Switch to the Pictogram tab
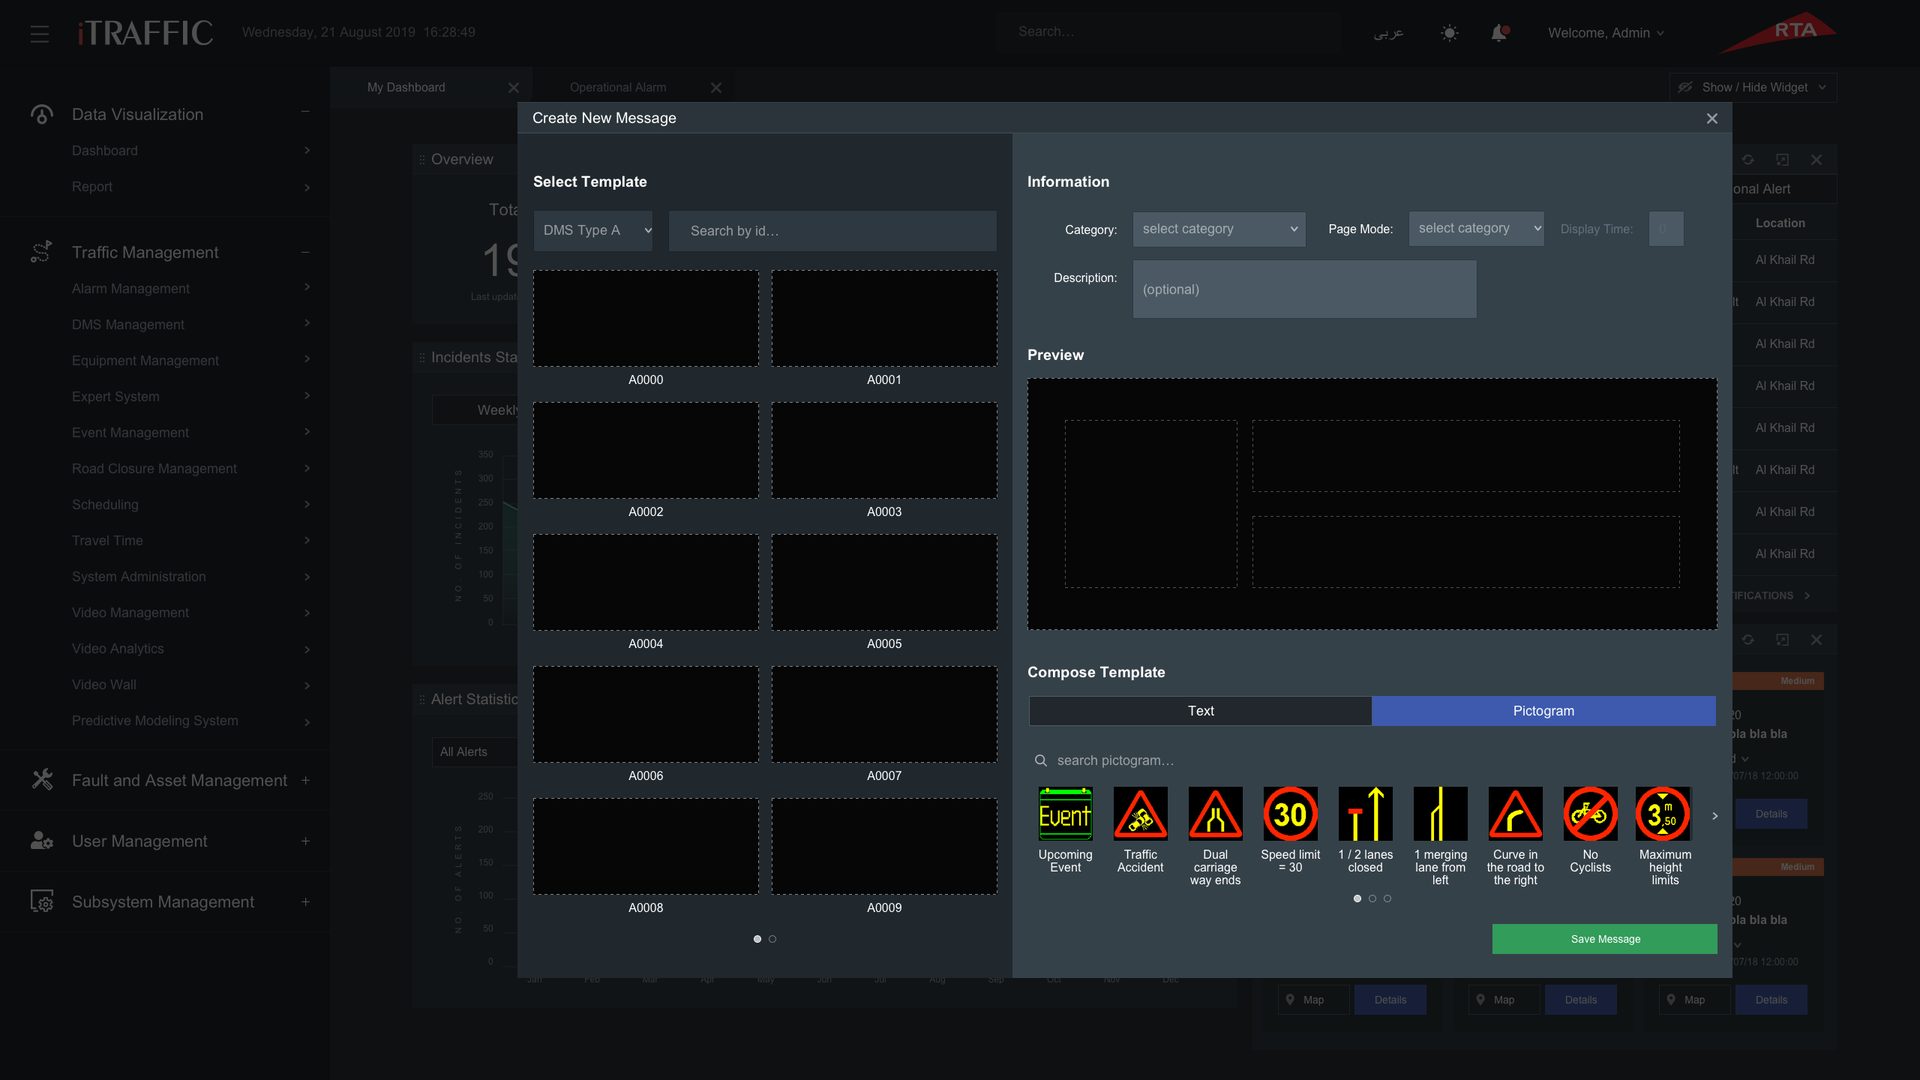This screenshot has width=1920, height=1080. 1543,711
